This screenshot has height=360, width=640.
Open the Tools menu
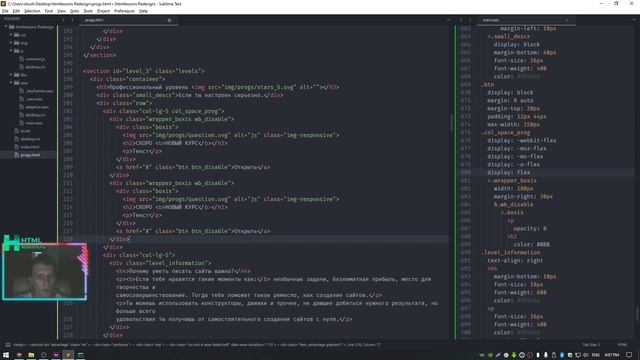click(x=88, y=11)
